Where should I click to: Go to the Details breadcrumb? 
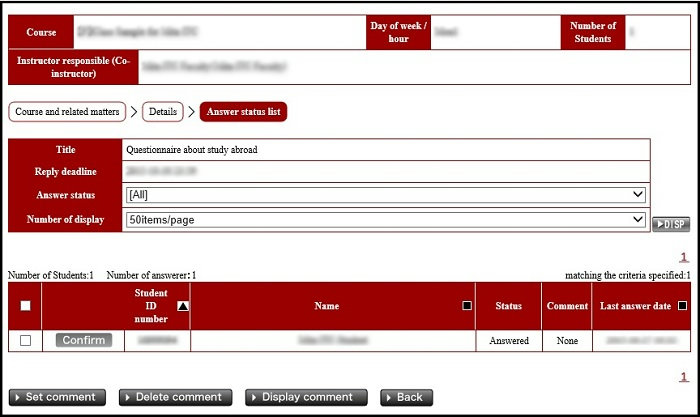pyautogui.click(x=163, y=112)
